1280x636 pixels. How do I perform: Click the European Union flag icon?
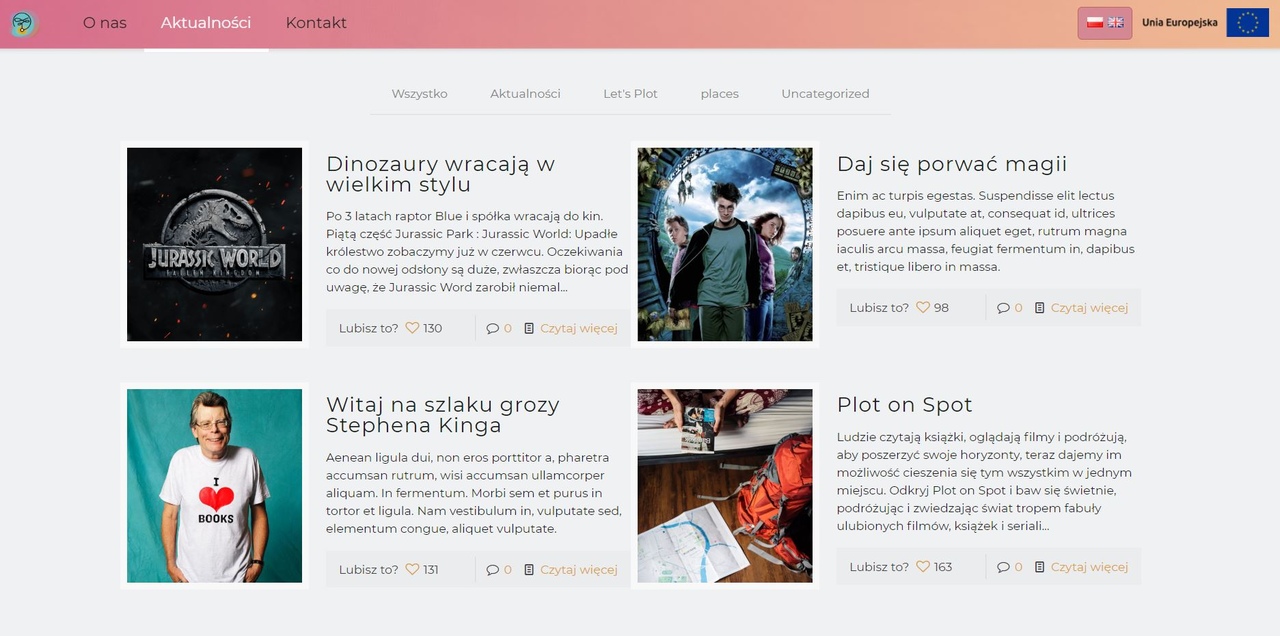coord(1247,23)
